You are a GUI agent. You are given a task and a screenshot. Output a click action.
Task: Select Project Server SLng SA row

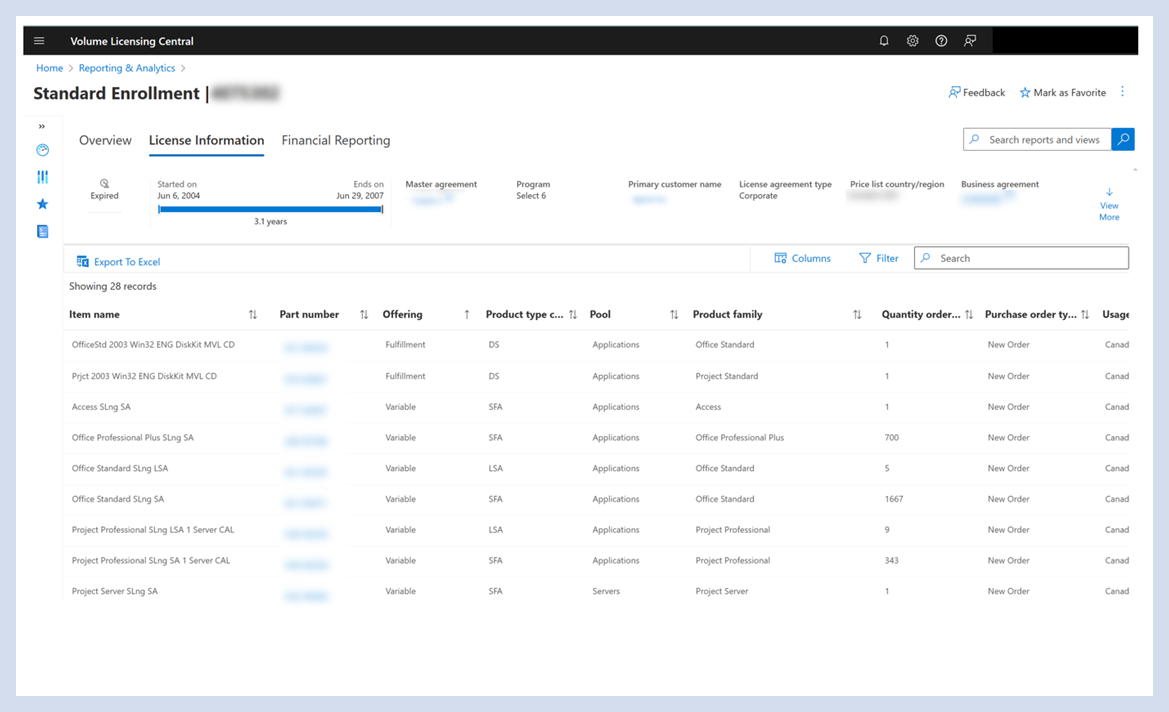[596, 591]
